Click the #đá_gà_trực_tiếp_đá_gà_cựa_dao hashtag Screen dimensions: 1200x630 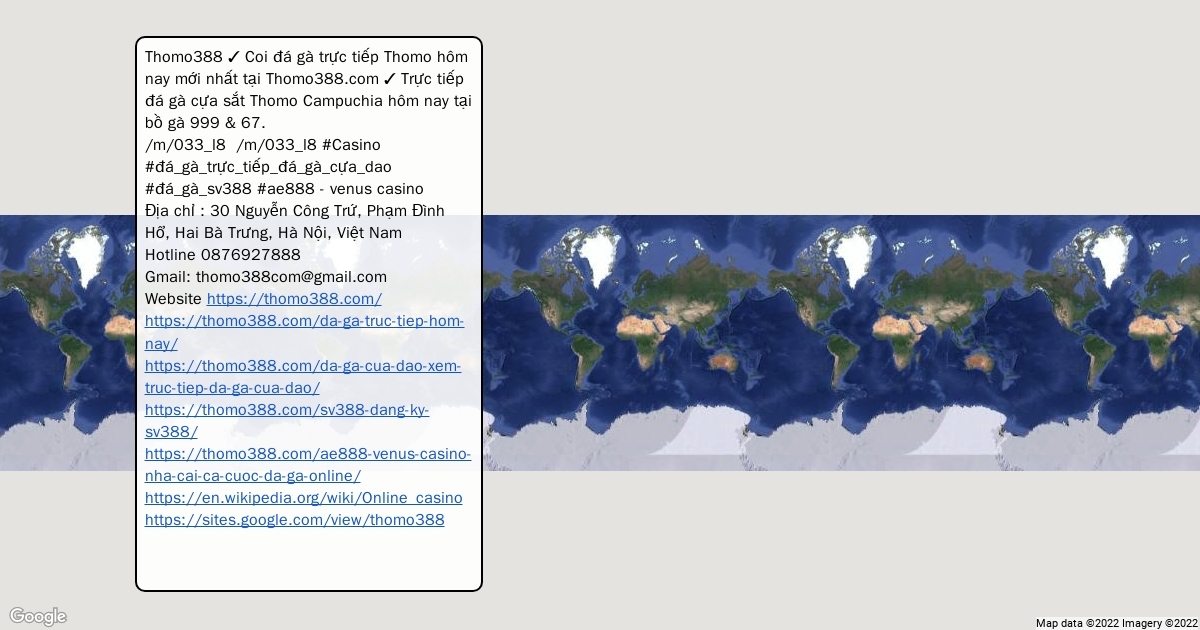(268, 167)
